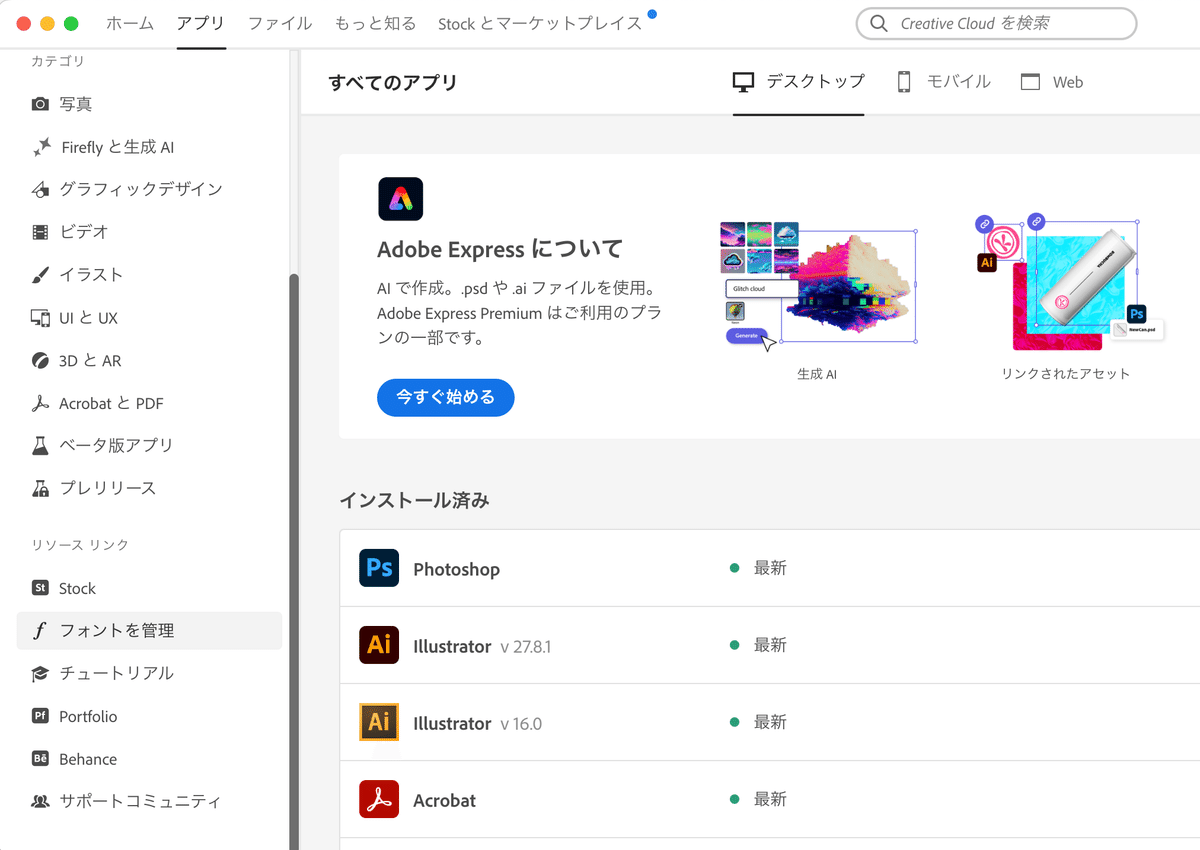
Task: Click the browser window icon on the Web tab
Action: pyautogui.click(x=1031, y=82)
